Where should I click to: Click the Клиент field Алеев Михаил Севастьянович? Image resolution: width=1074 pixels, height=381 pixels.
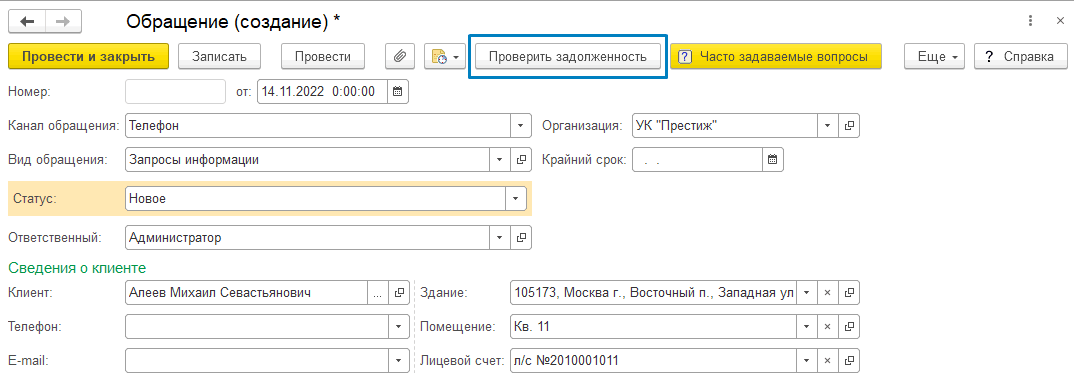tap(247, 293)
